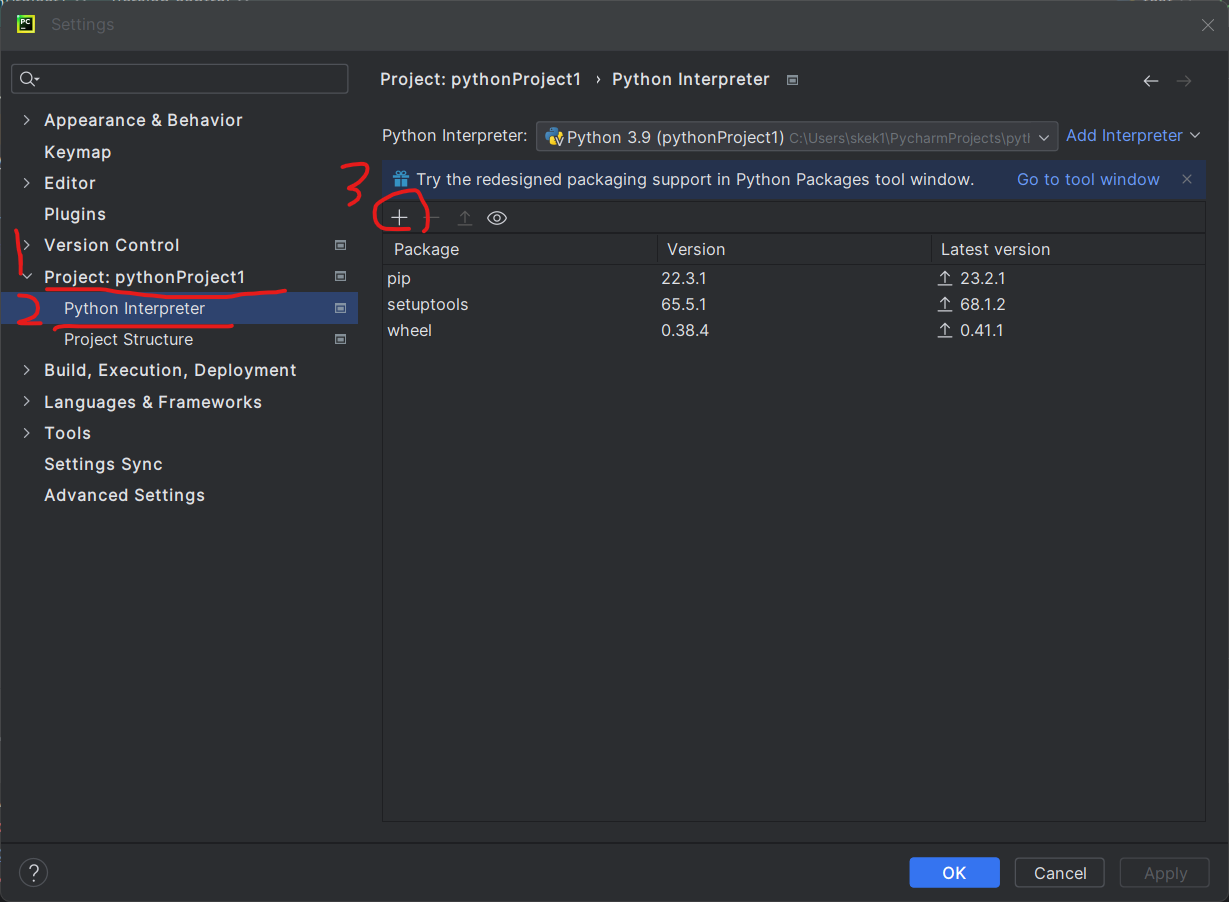This screenshot has height=902, width=1229.
Task: Dismiss the packaging support banner
Action: tap(1187, 179)
